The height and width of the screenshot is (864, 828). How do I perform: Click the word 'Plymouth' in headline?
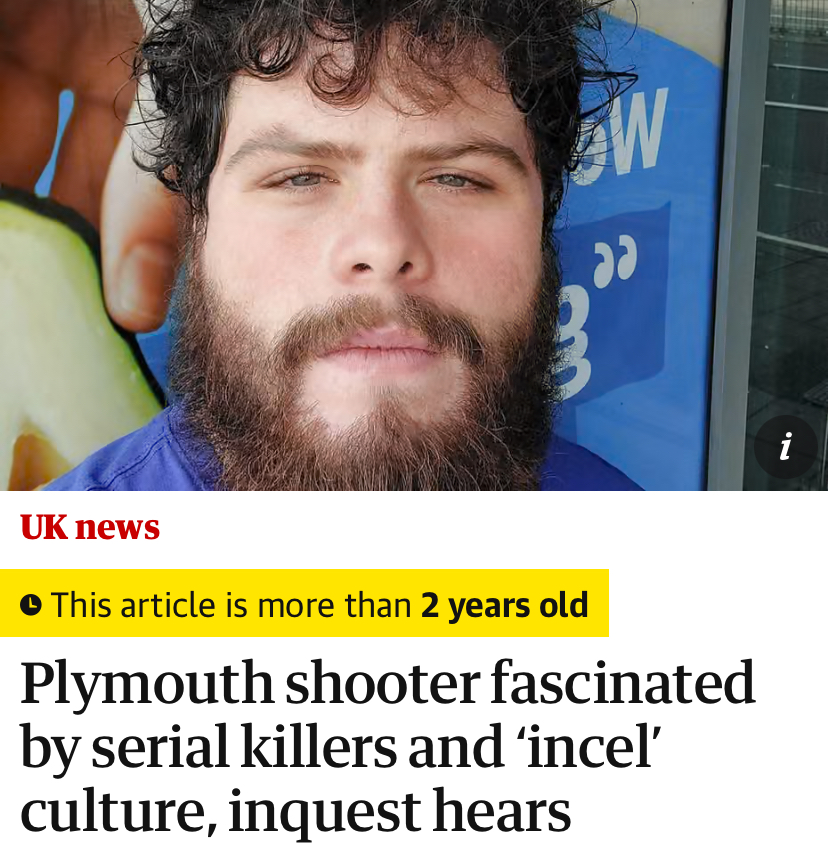click(147, 684)
